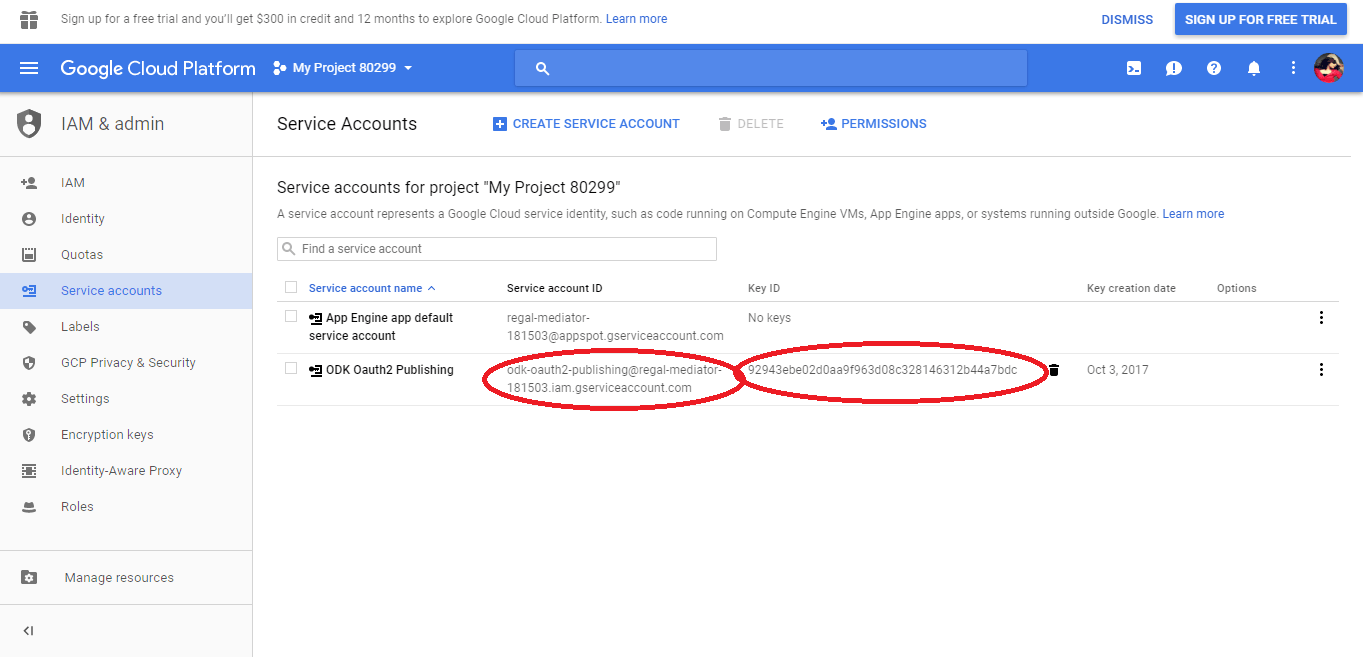Click the Service account ID column header
This screenshot has height=657, width=1363.
click(x=555, y=288)
